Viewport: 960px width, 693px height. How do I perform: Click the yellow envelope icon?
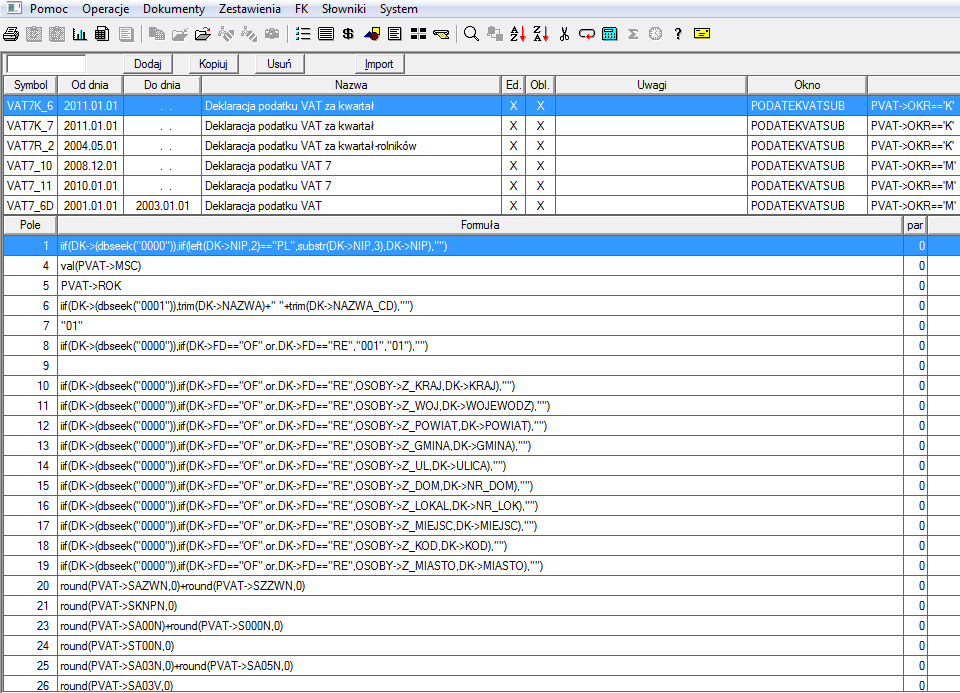(x=702, y=33)
